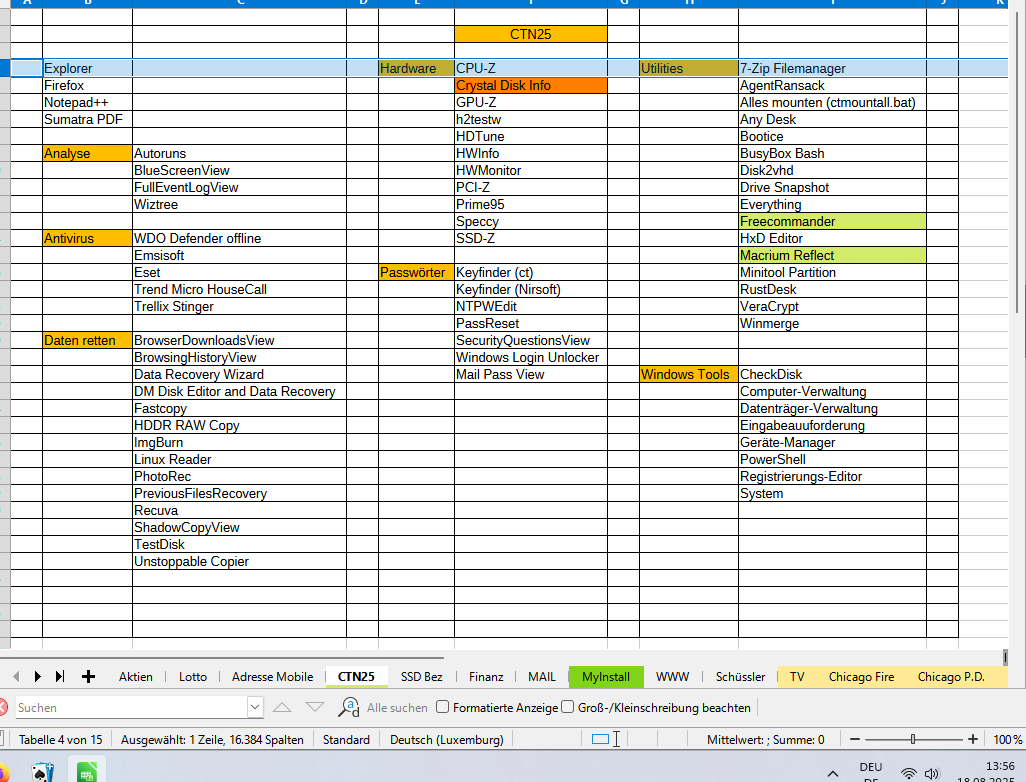
Task: Select the Passwörter category cell
Action: pos(416,272)
